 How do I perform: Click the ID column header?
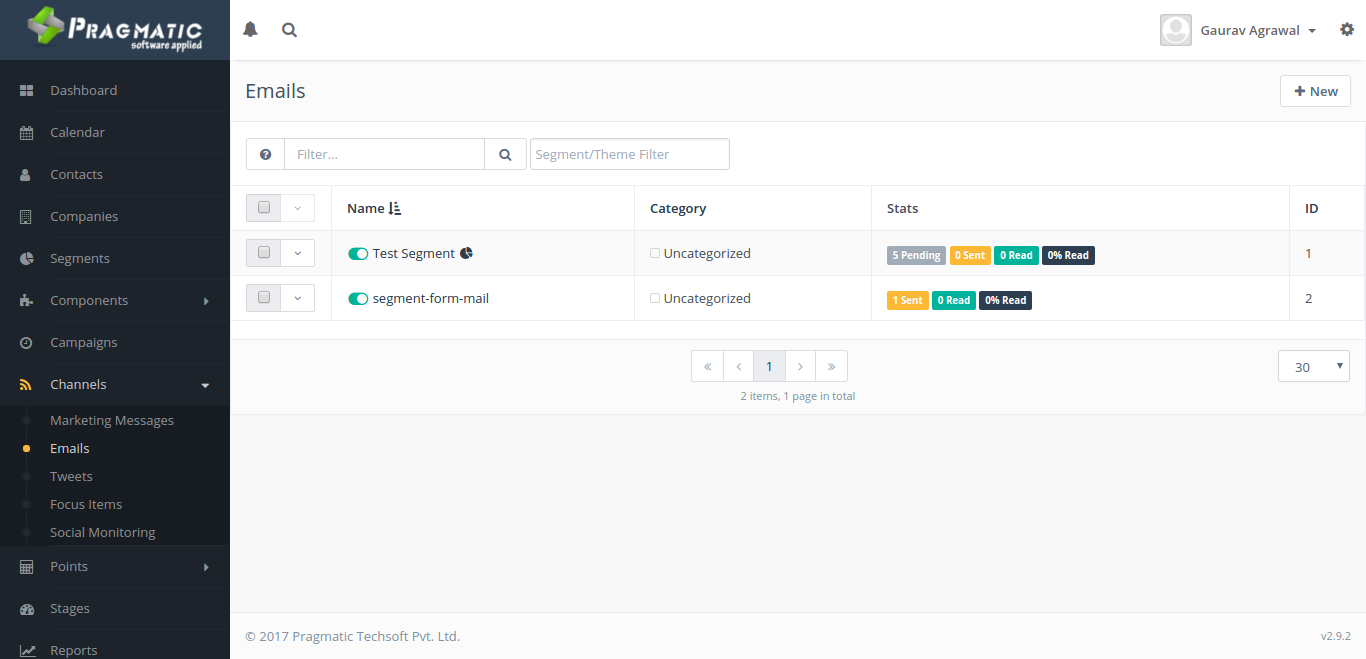[x=1312, y=208]
